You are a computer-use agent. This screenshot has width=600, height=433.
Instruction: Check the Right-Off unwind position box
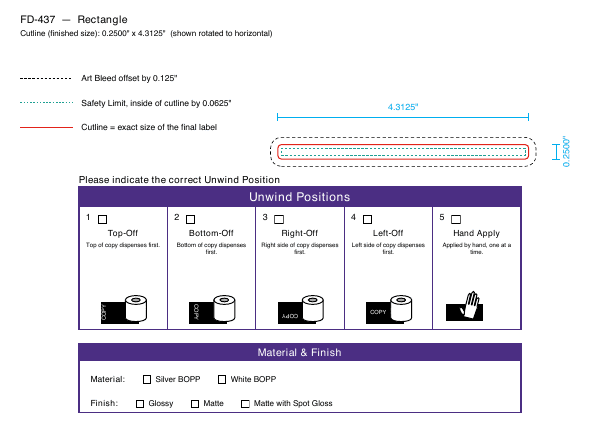(x=279, y=219)
